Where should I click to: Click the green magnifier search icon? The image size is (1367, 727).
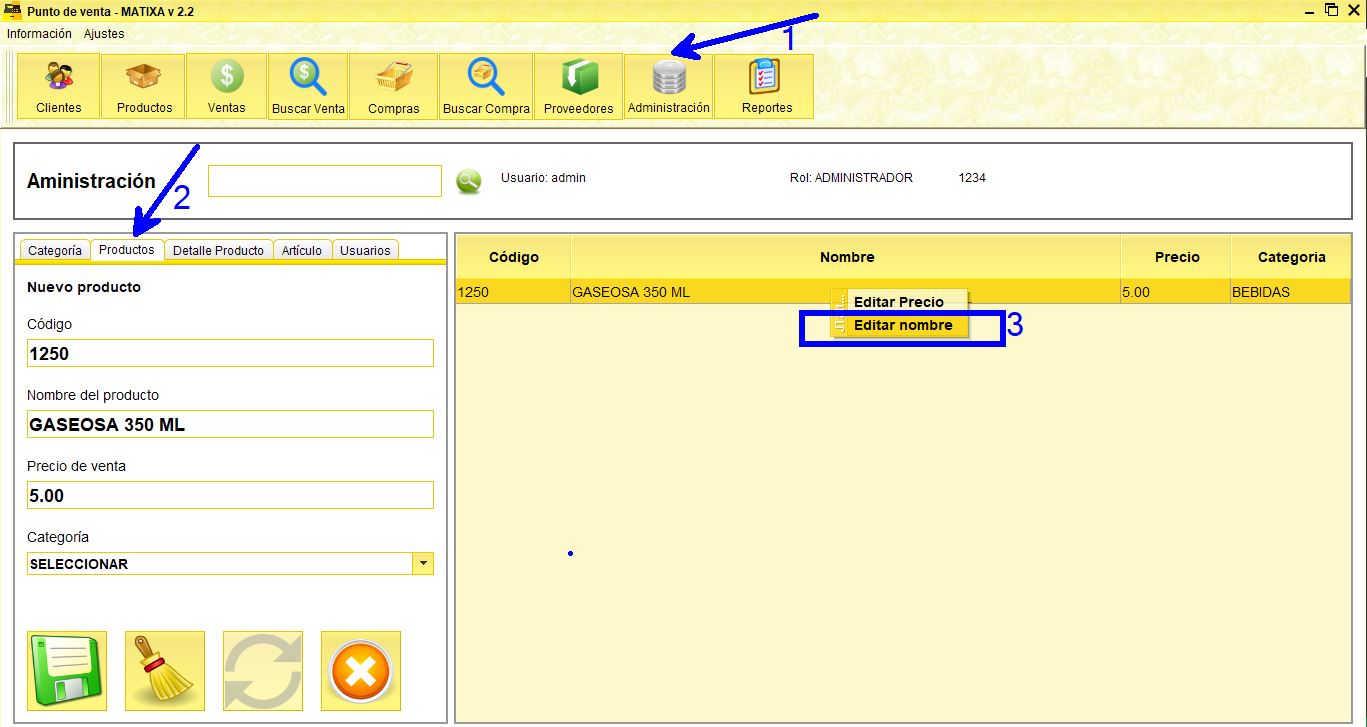tap(468, 181)
